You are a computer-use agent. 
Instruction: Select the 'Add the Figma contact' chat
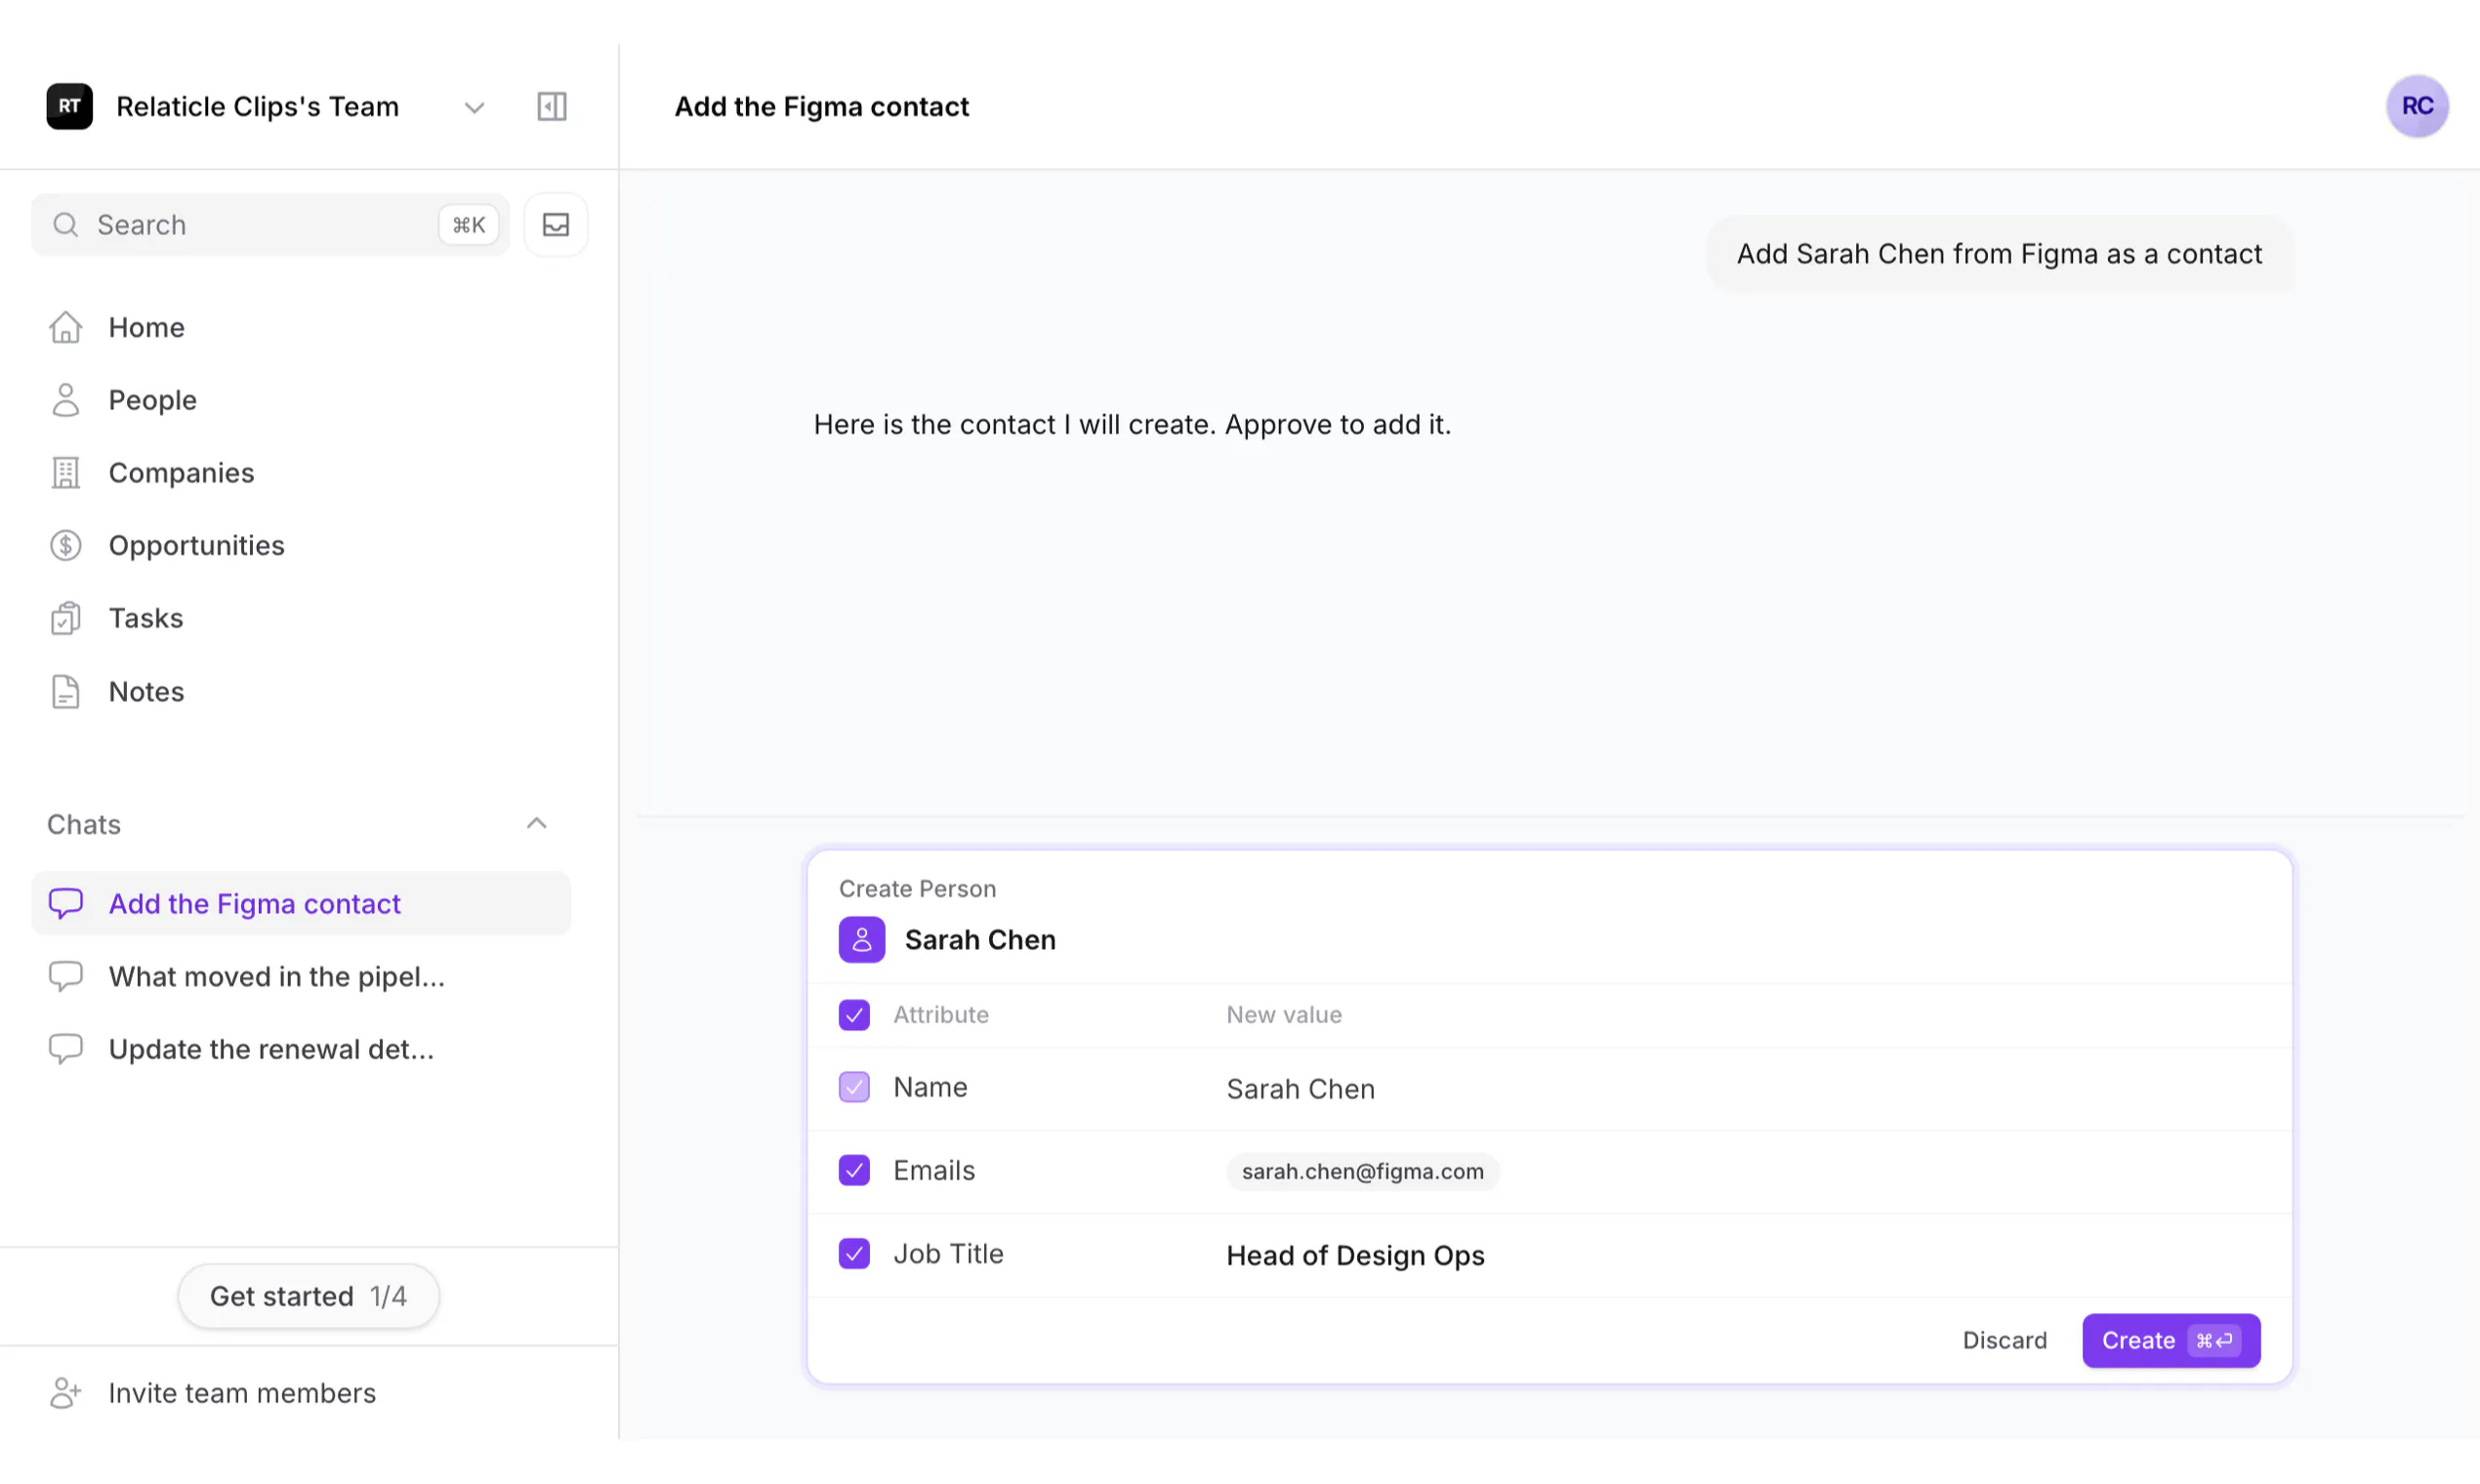301,903
